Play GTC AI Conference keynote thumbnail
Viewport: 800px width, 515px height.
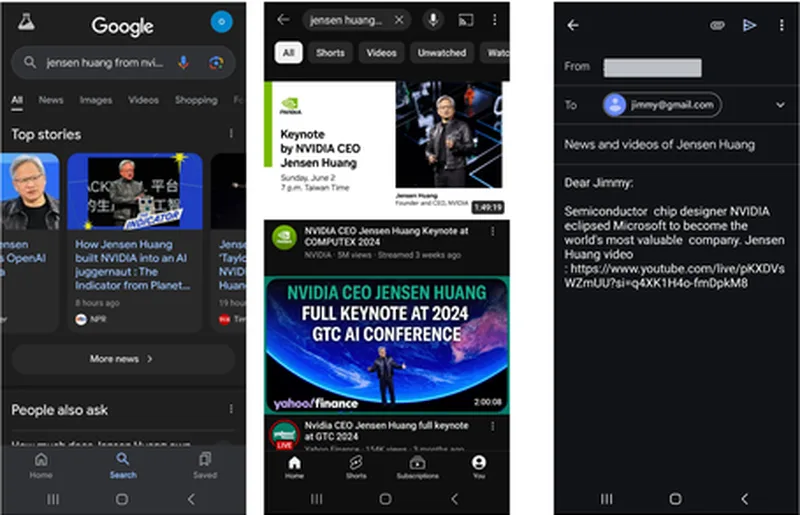tap(387, 345)
